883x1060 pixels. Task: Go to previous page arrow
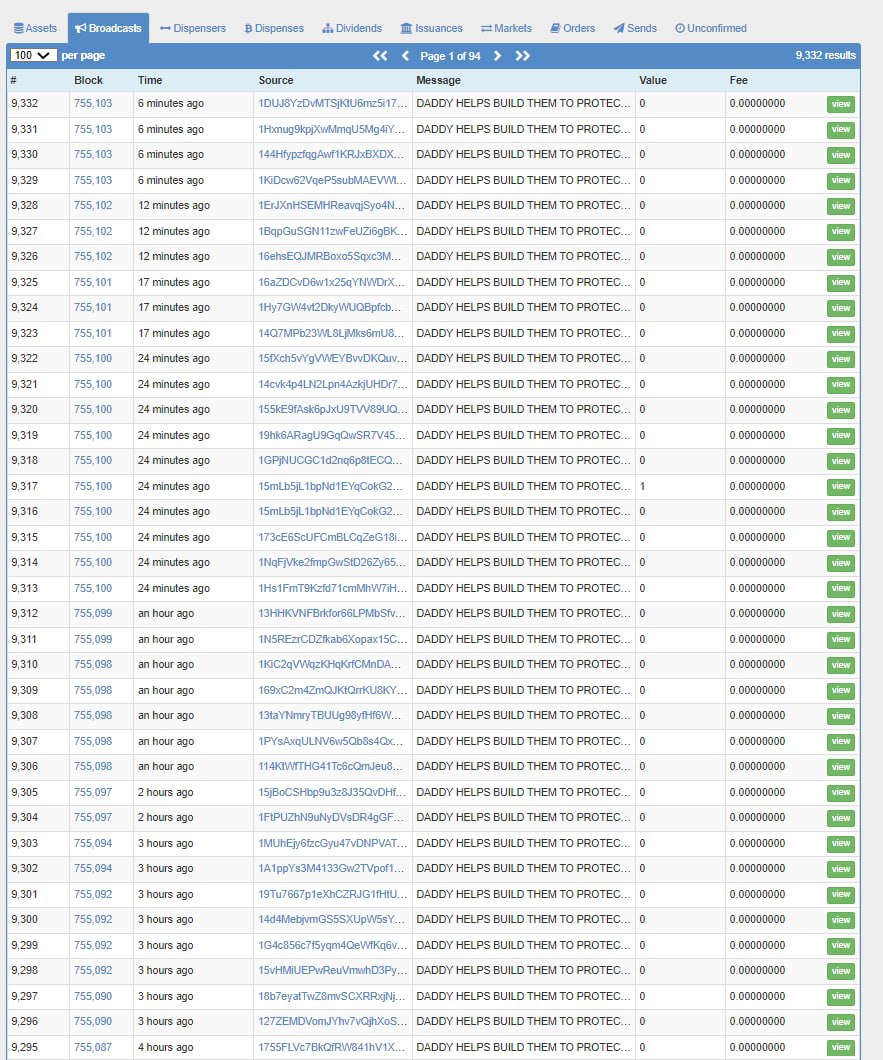(406, 56)
